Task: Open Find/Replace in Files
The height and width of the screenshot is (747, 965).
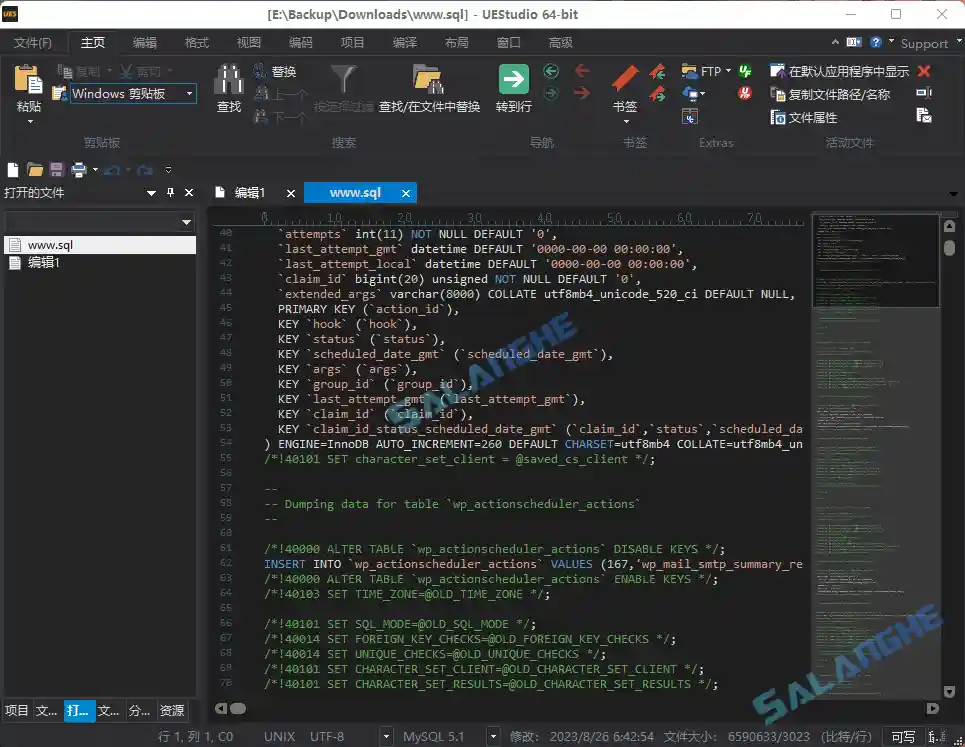Action: click(428, 88)
